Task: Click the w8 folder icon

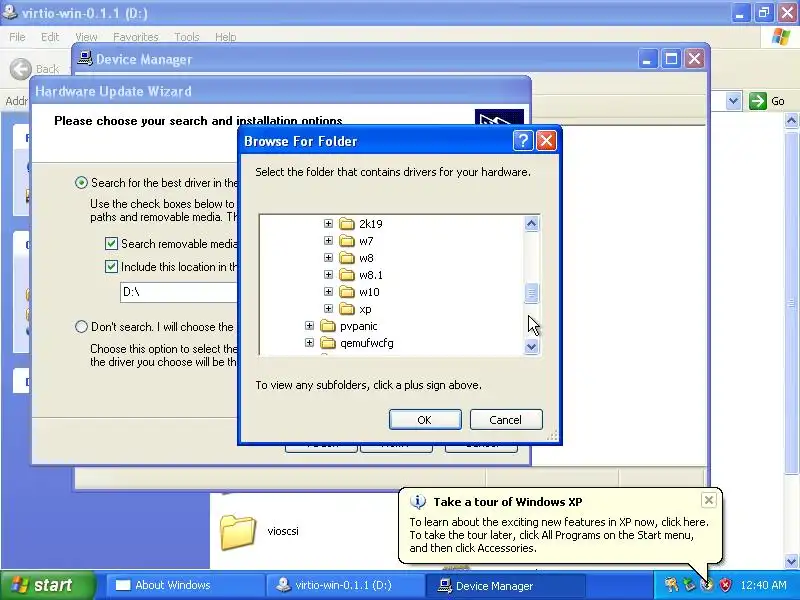Action: [x=347, y=258]
